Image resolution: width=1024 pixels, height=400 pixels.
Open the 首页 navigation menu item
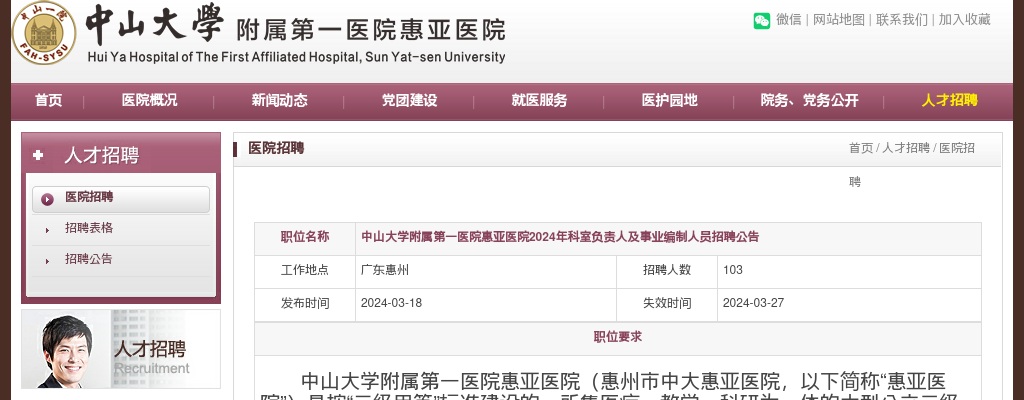[48, 100]
